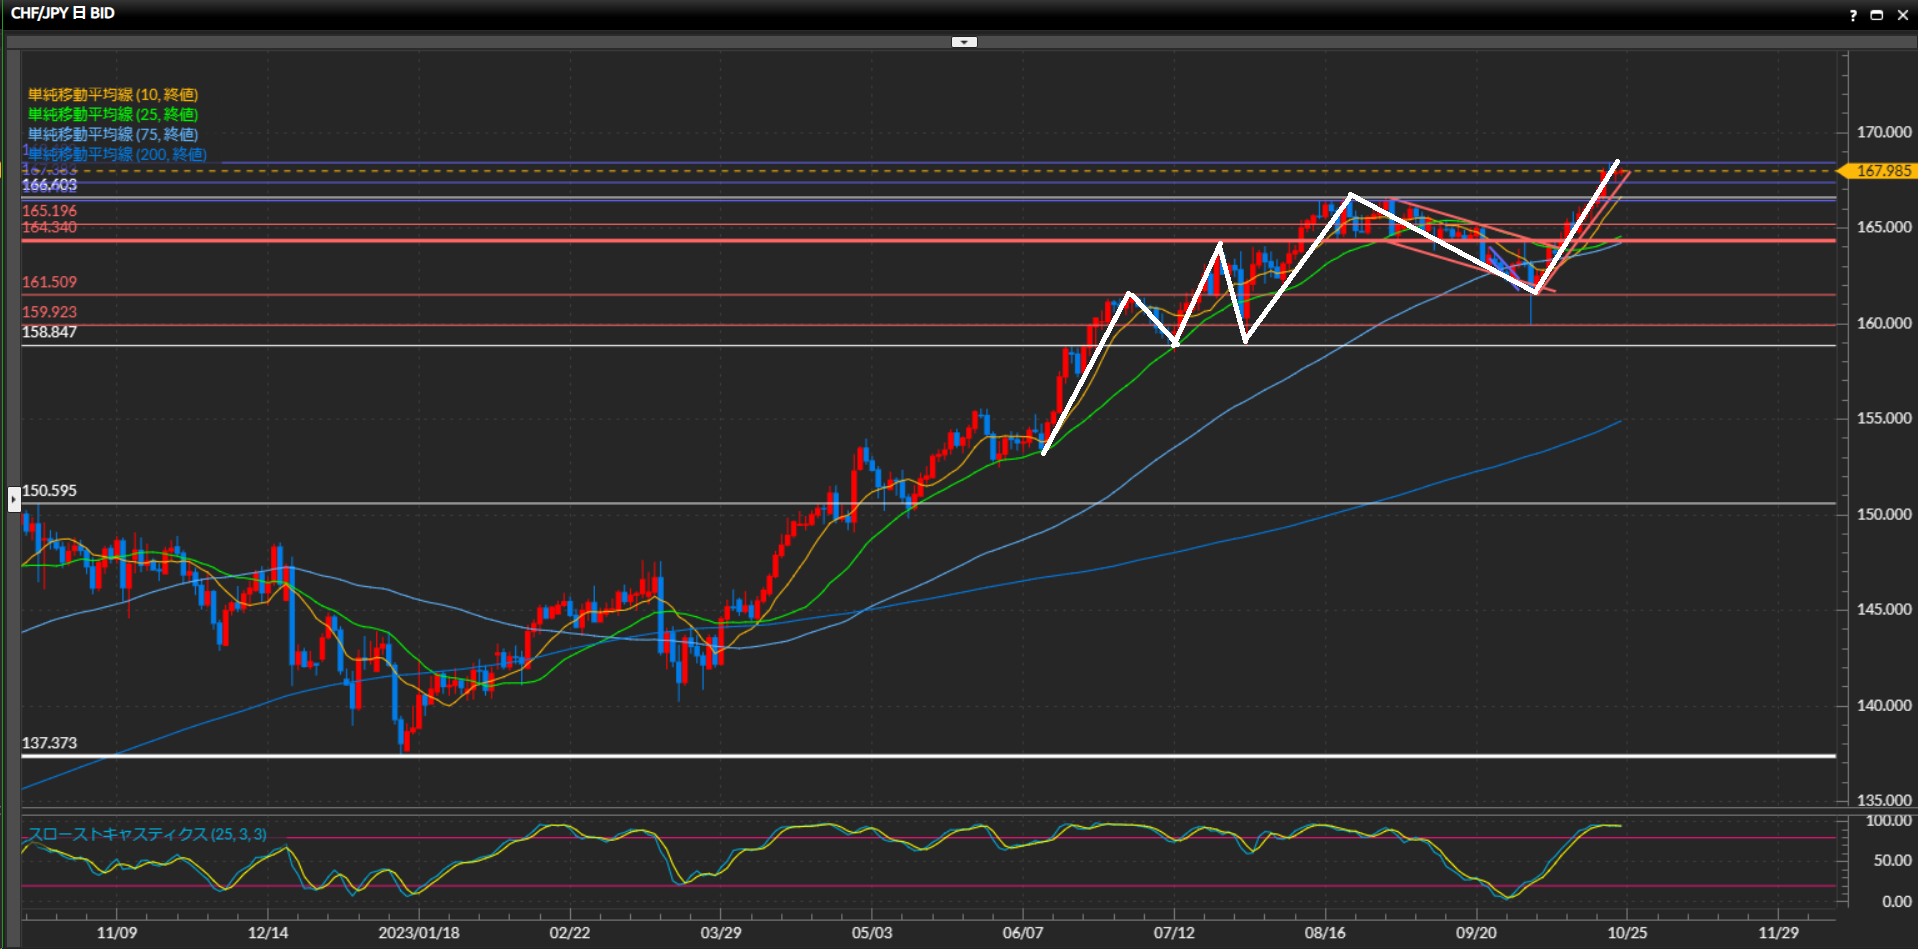
Task: Select the horizontal line labeled 150.595
Action: click(x=900, y=503)
